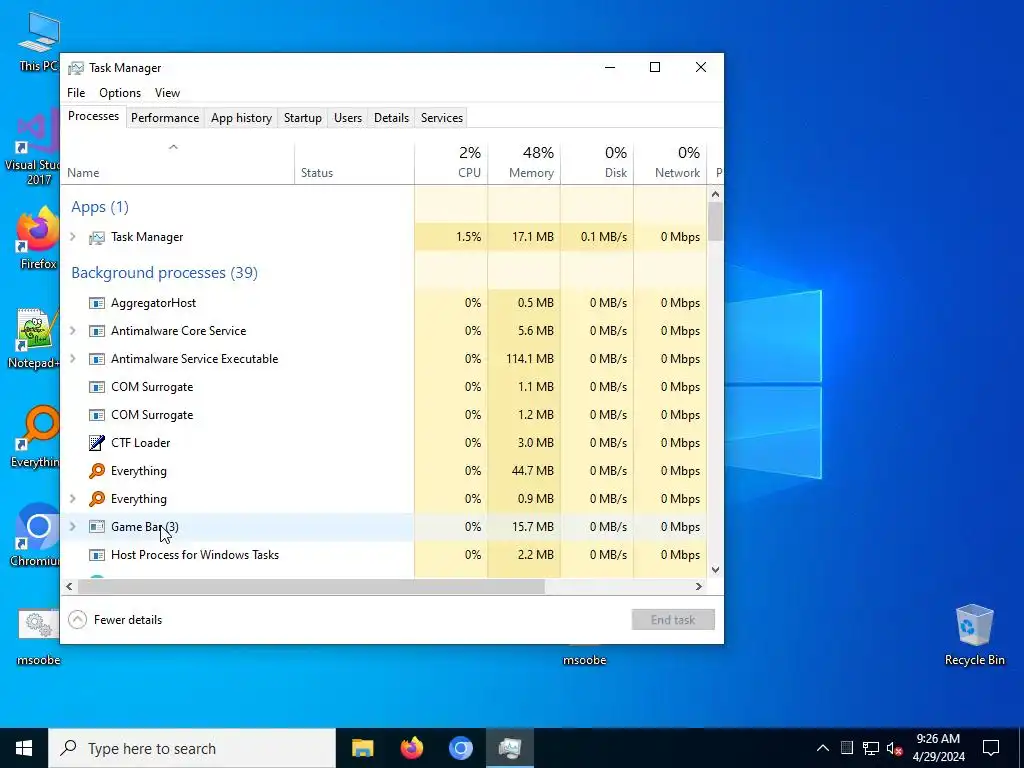Select the left msoobe desktop icon
This screenshot has height=768, width=1024.
[x=39, y=637]
